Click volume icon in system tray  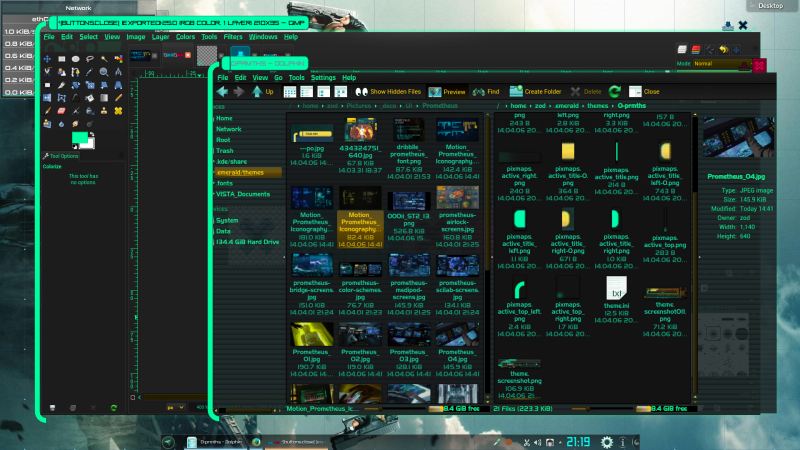click(x=537, y=442)
